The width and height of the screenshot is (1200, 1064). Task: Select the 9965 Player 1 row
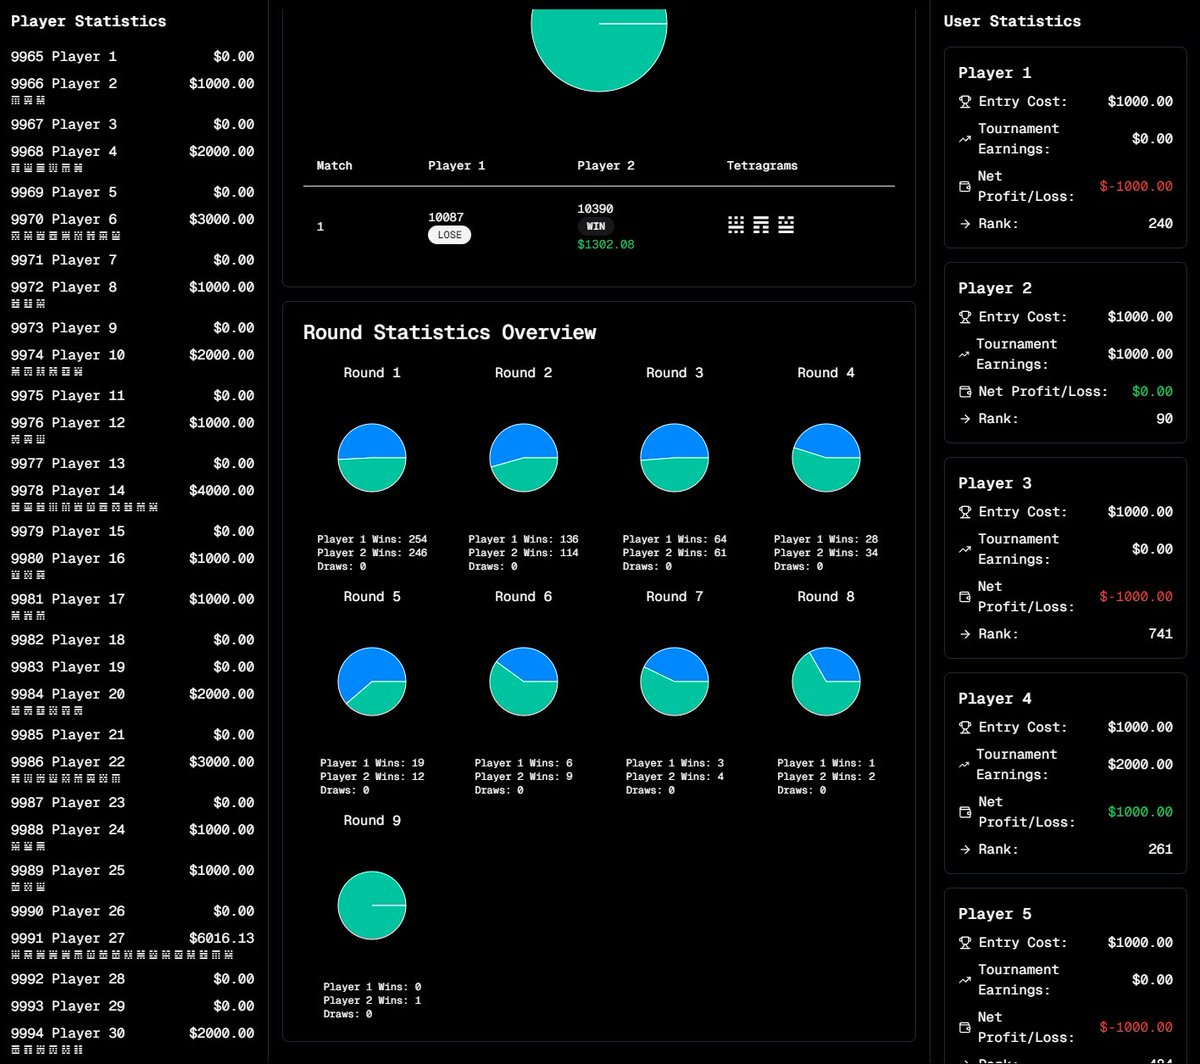(132, 57)
